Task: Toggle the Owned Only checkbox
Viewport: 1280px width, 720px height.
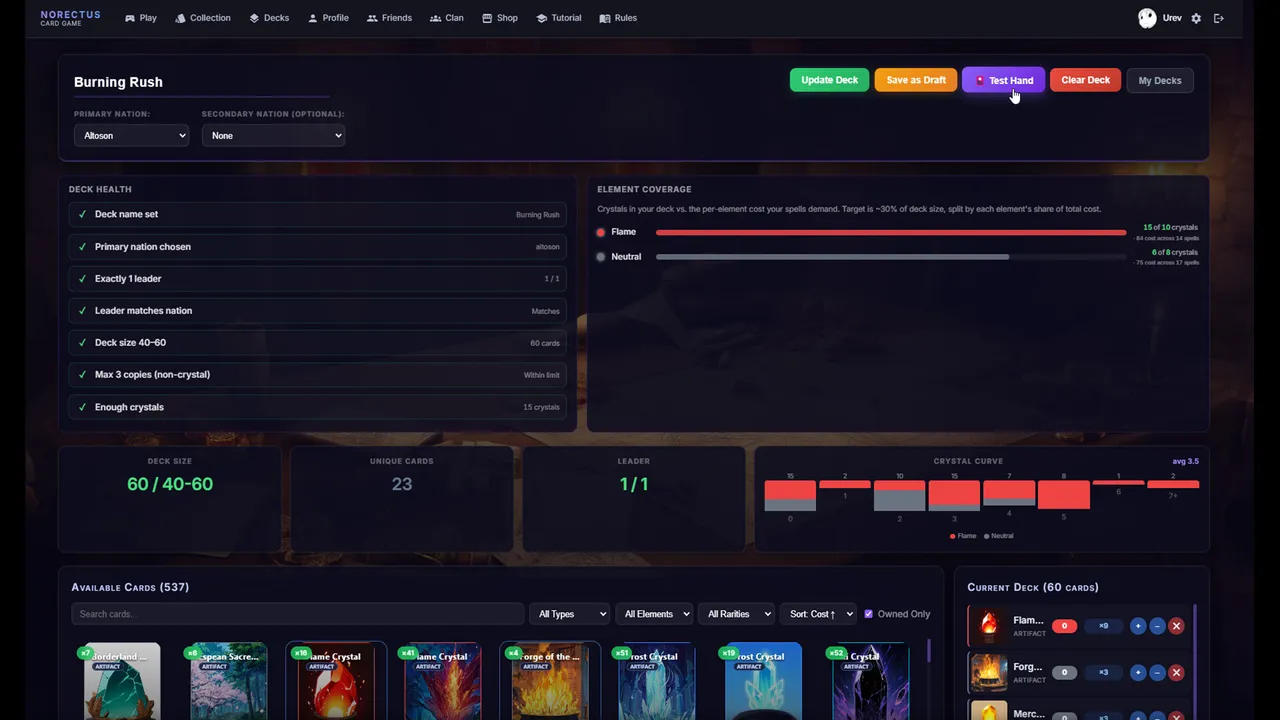Action: click(868, 614)
